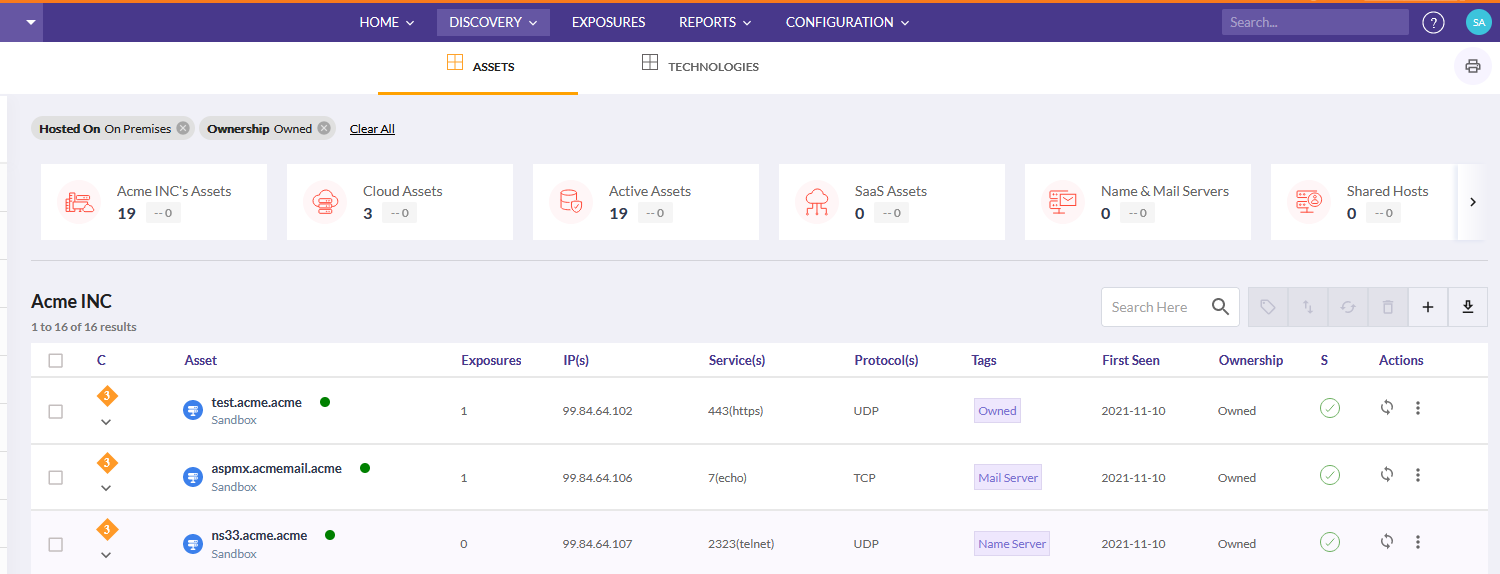Screen dimensions: 1500x574
Task: Switch to the Technologies tab
Action: [700, 66]
